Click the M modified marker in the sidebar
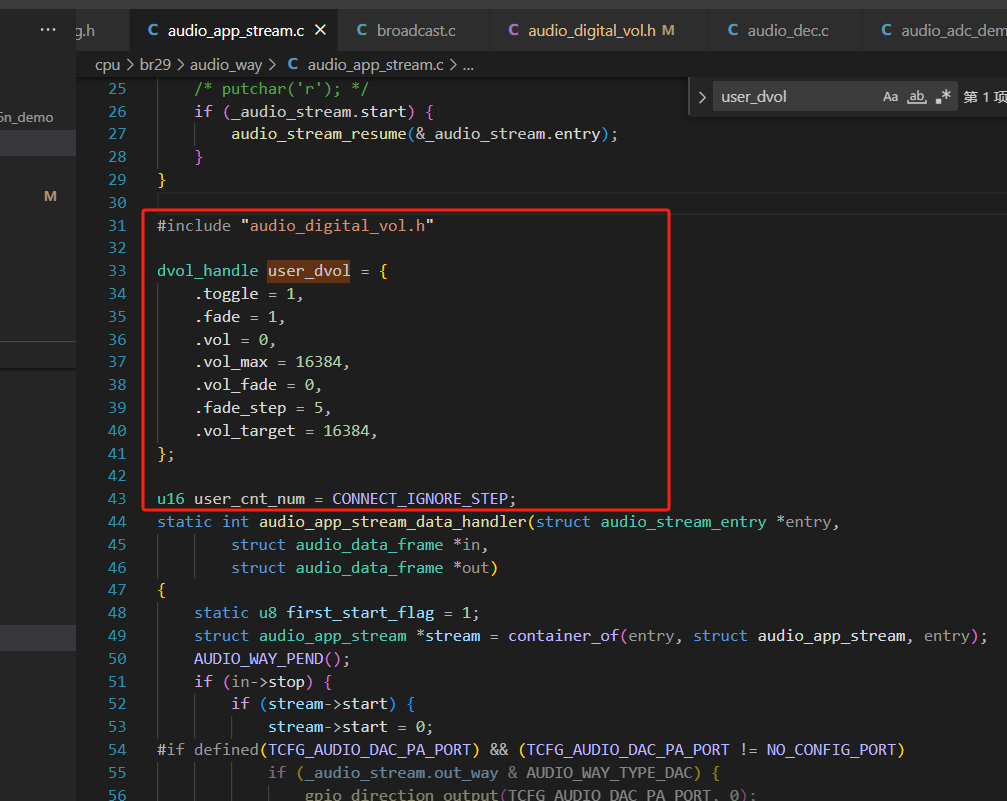 tap(50, 196)
